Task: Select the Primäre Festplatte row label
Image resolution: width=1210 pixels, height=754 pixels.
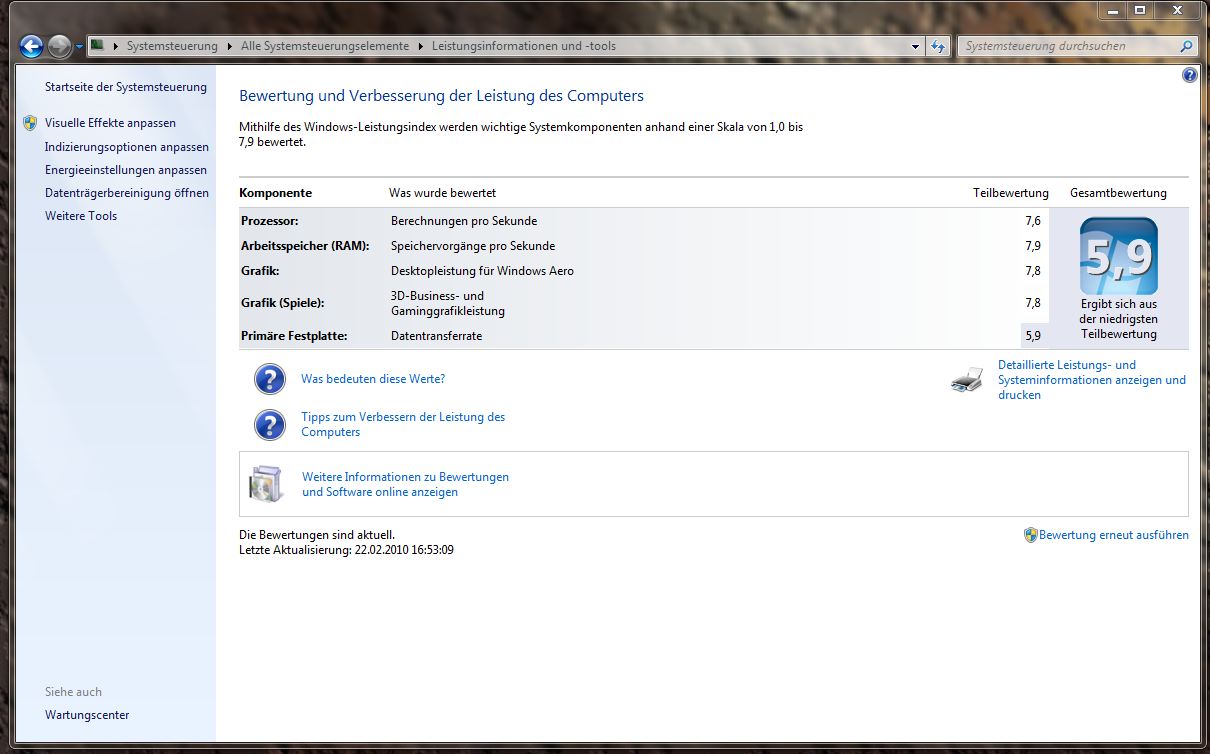Action: pyautogui.click(x=294, y=336)
